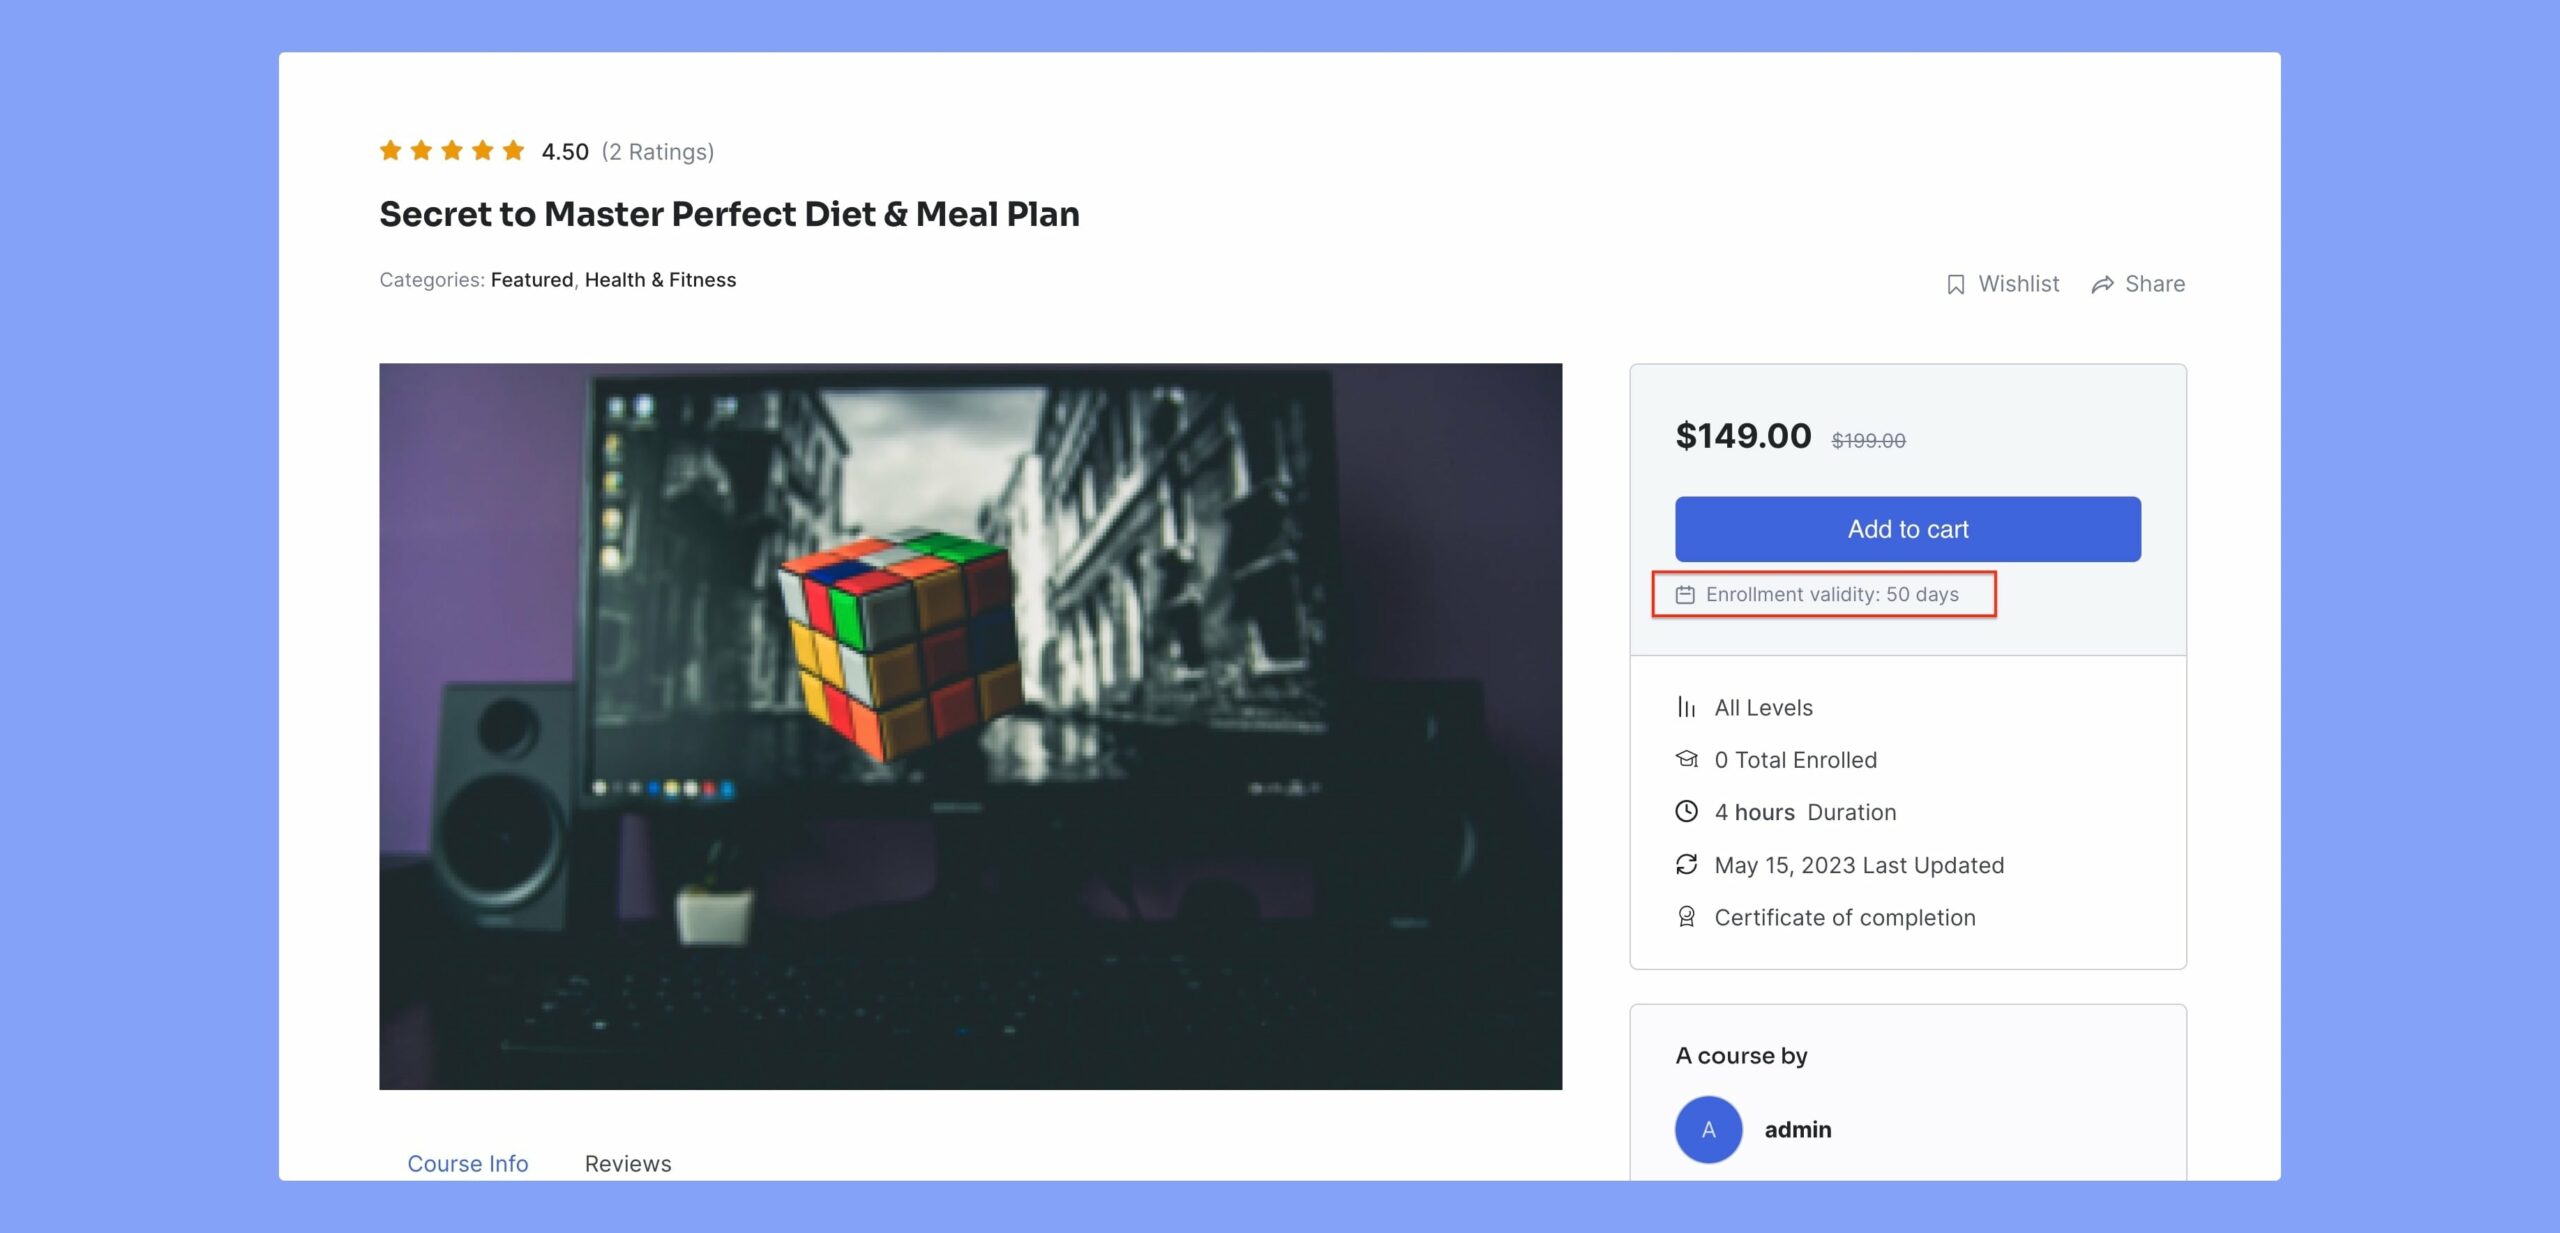
Task: Click the admin avatar circle
Action: tap(1708, 1129)
